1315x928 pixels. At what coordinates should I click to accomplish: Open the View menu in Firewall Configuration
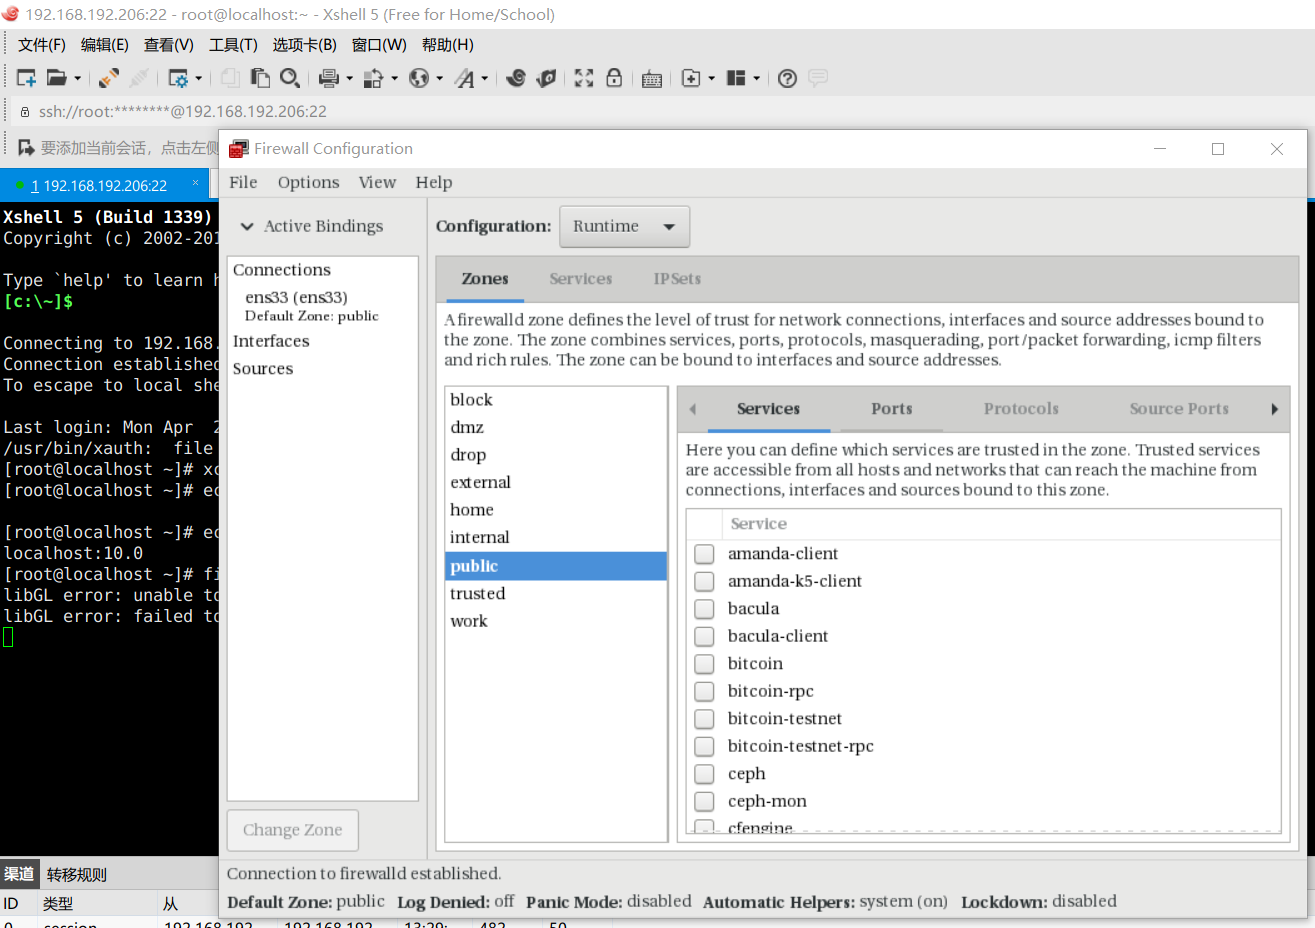click(377, 182)
